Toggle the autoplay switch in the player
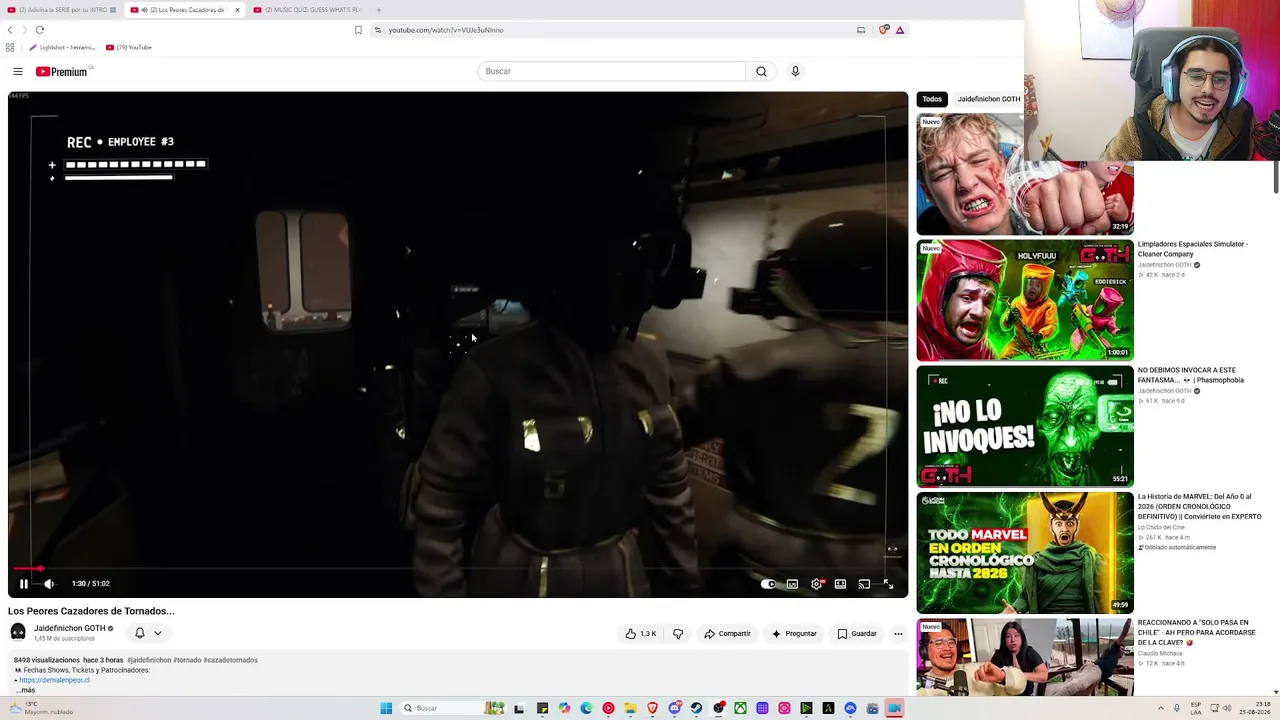 click(x=768, y=584)
